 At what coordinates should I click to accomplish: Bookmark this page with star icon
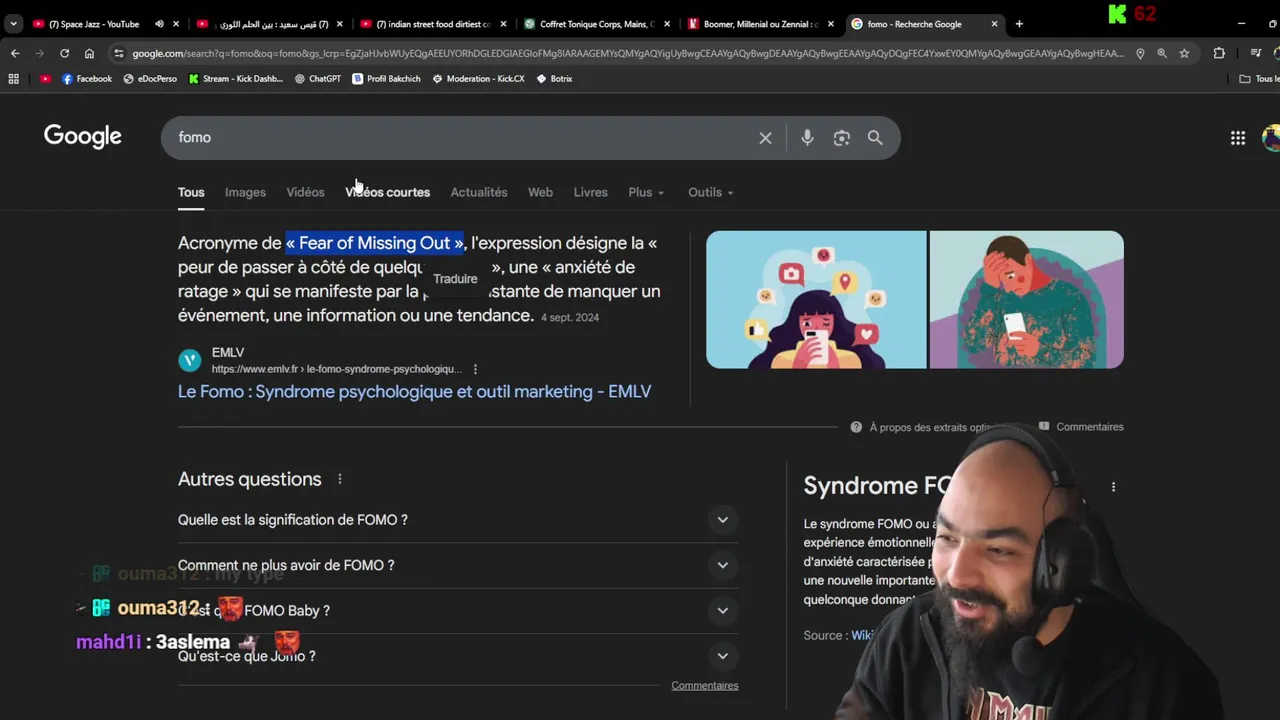pyautogui.click(x=1184, y=53)
